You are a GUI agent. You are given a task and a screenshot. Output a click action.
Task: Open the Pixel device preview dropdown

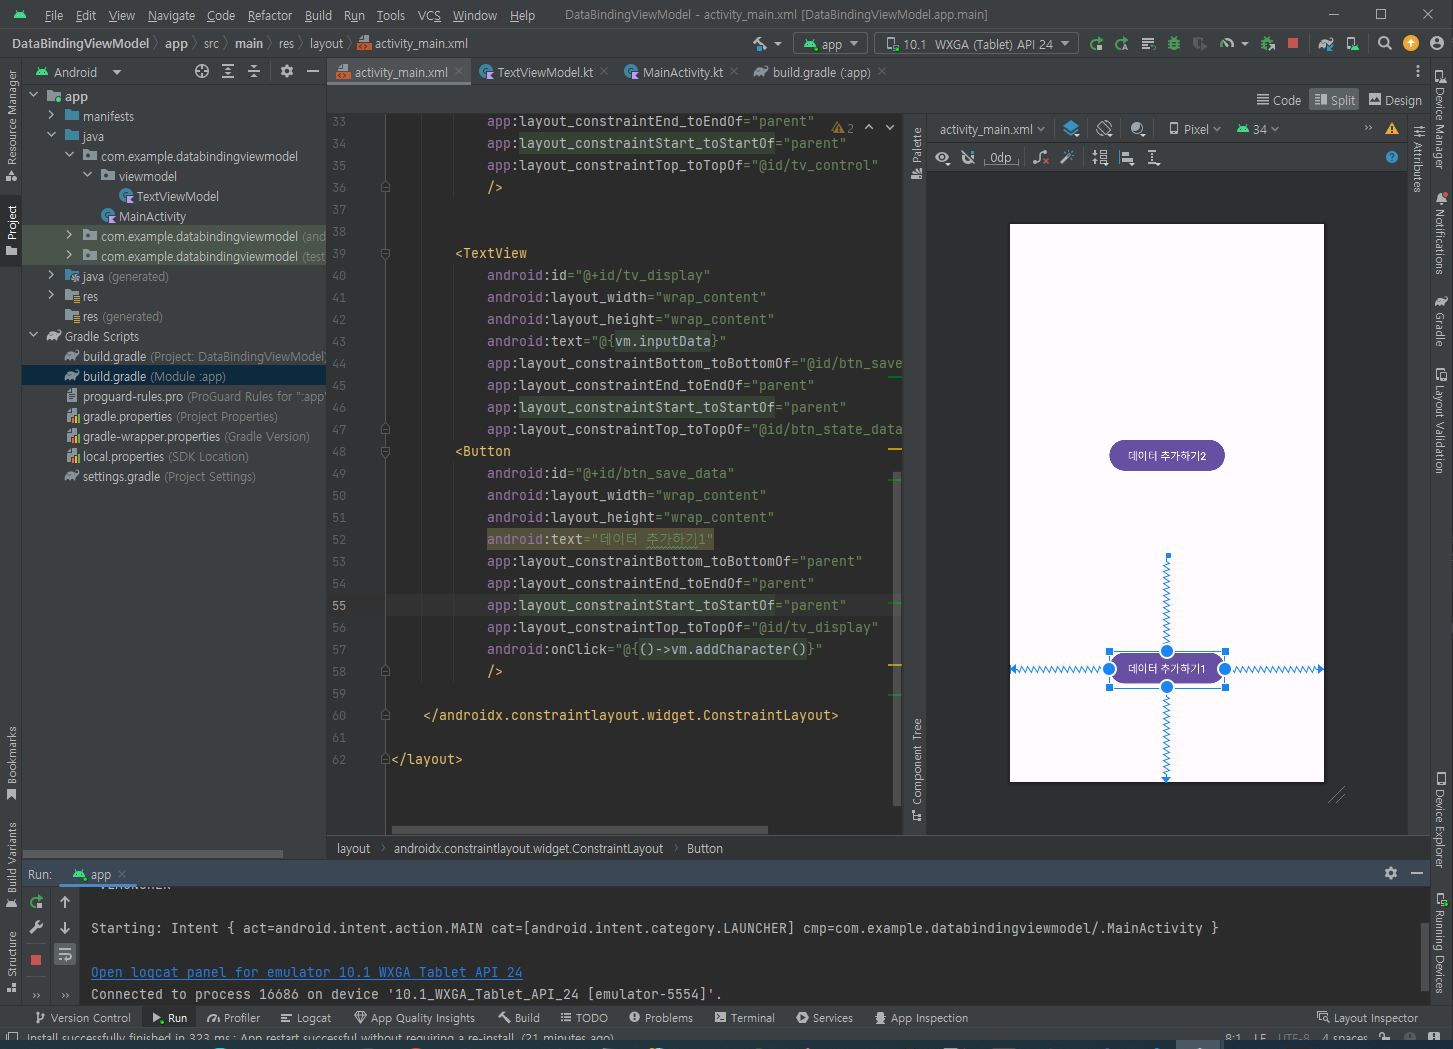point(1195,129)
